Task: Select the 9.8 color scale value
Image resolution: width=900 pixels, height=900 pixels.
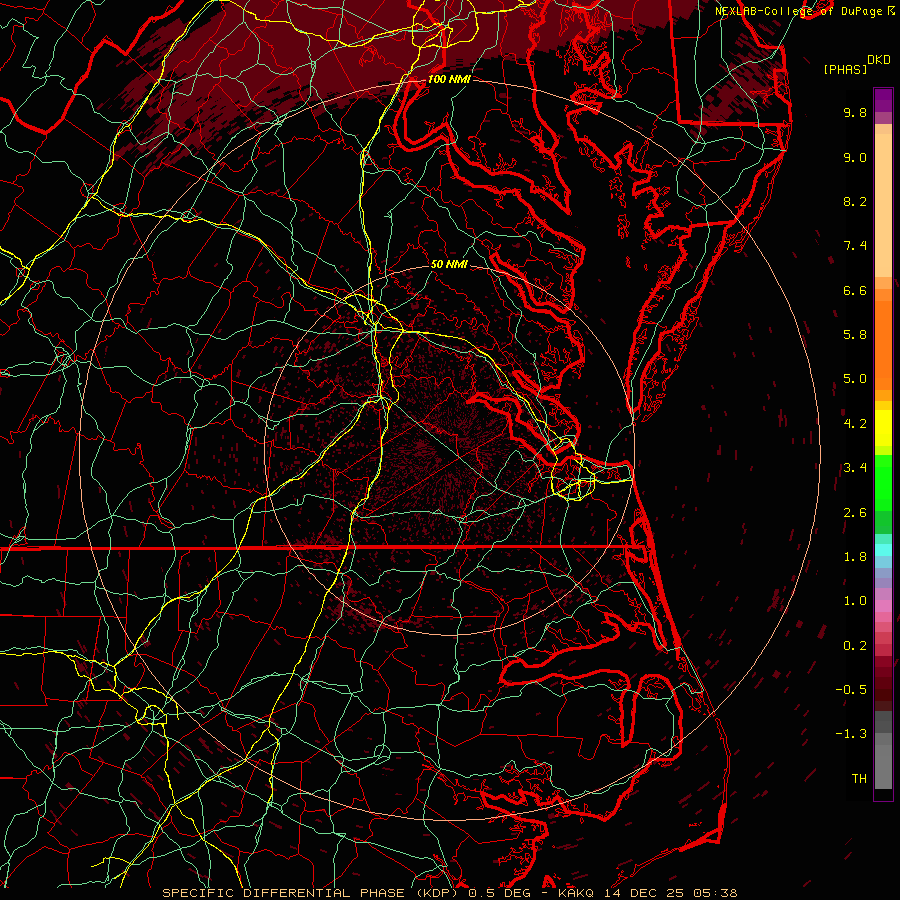Action: coord(855,112)
